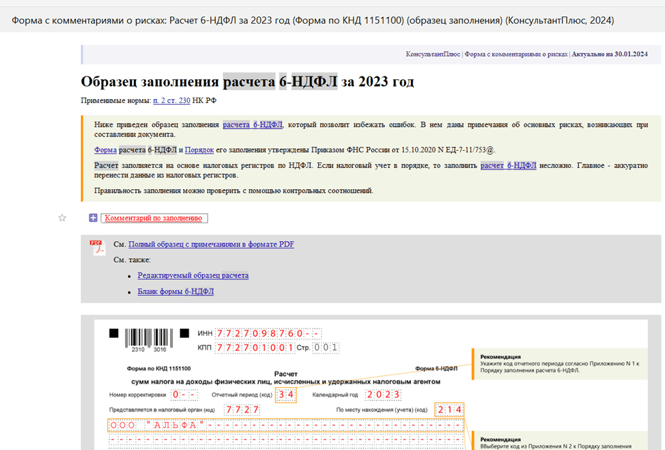Open the расчета 6-НДФЛ link in the first paragraph
The height and width of the screenshot is (450, 665).
[x=254, y=126]
